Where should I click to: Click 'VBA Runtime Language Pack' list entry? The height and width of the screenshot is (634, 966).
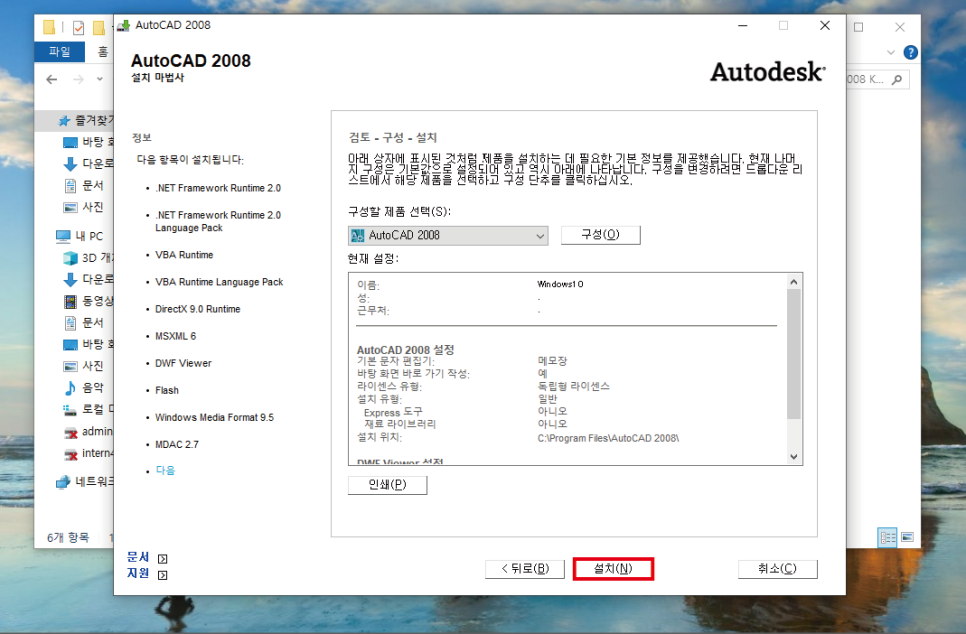pos(219,282)
